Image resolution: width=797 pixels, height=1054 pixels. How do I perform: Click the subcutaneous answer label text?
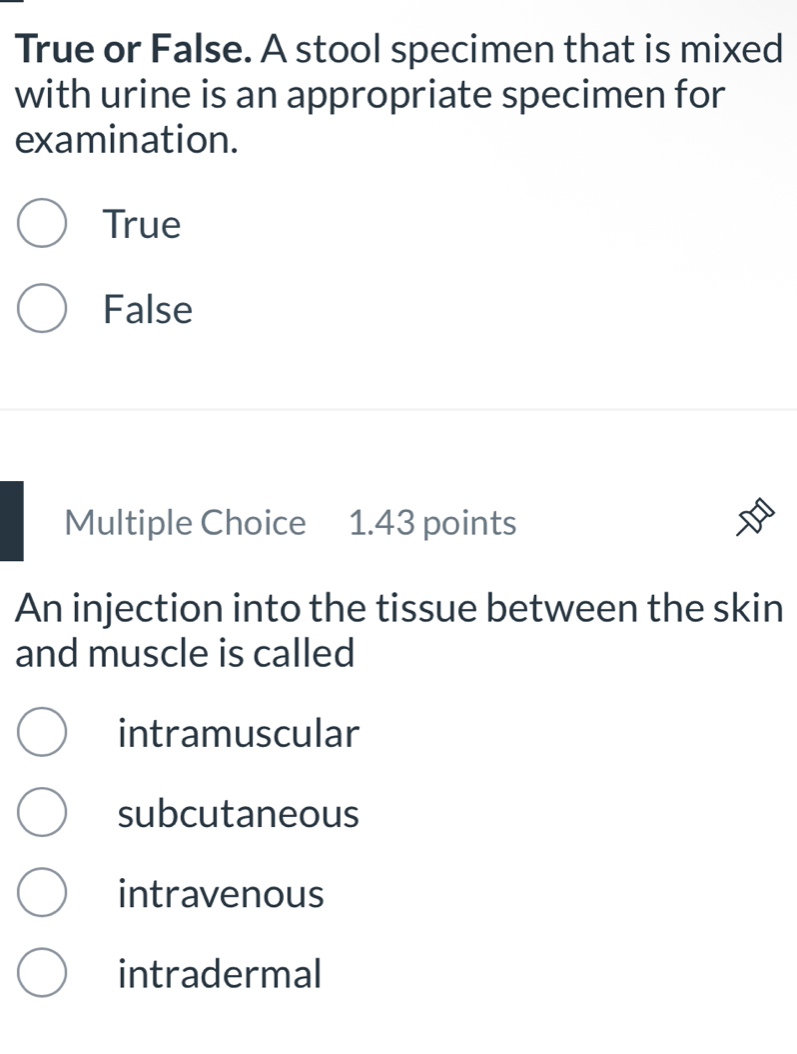pyautogui.click(x=235, y=813)
